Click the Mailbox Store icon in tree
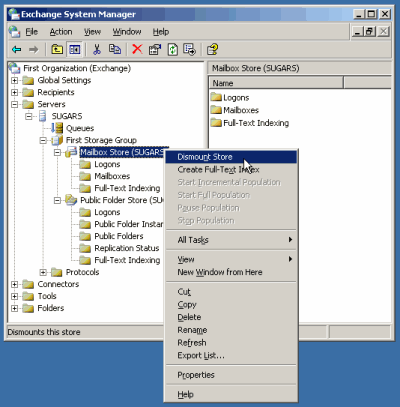Viewport: 400px width, 407px height. coord(71,152)
